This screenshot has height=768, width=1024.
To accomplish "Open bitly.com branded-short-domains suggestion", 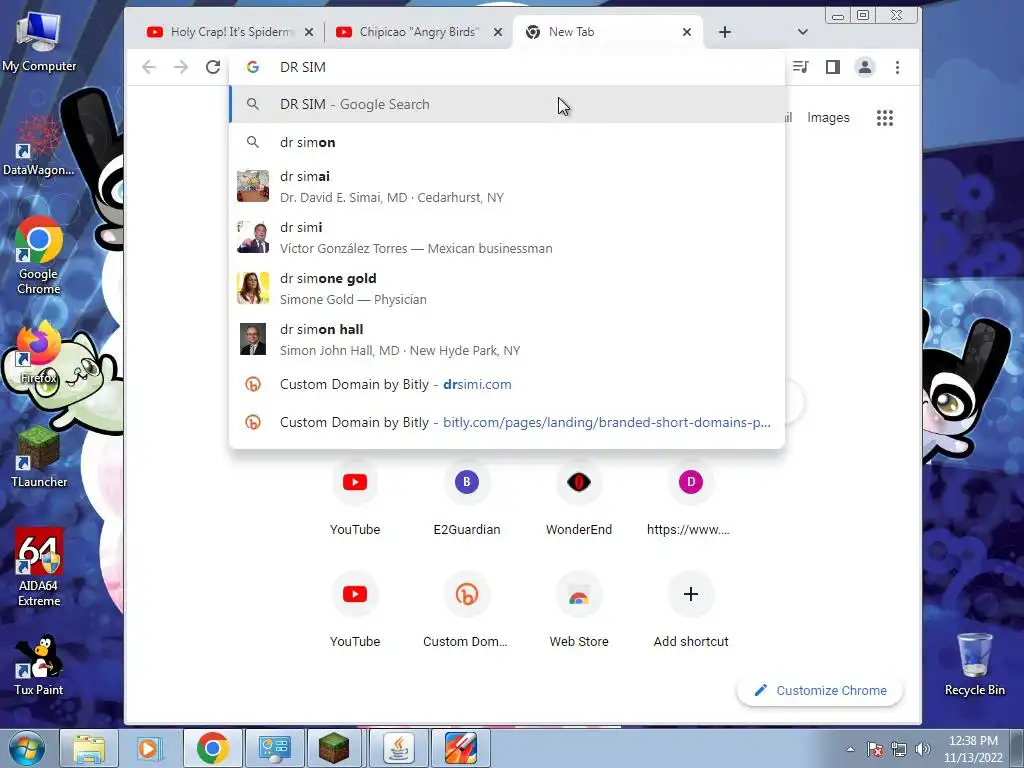I will click(507, 423).
